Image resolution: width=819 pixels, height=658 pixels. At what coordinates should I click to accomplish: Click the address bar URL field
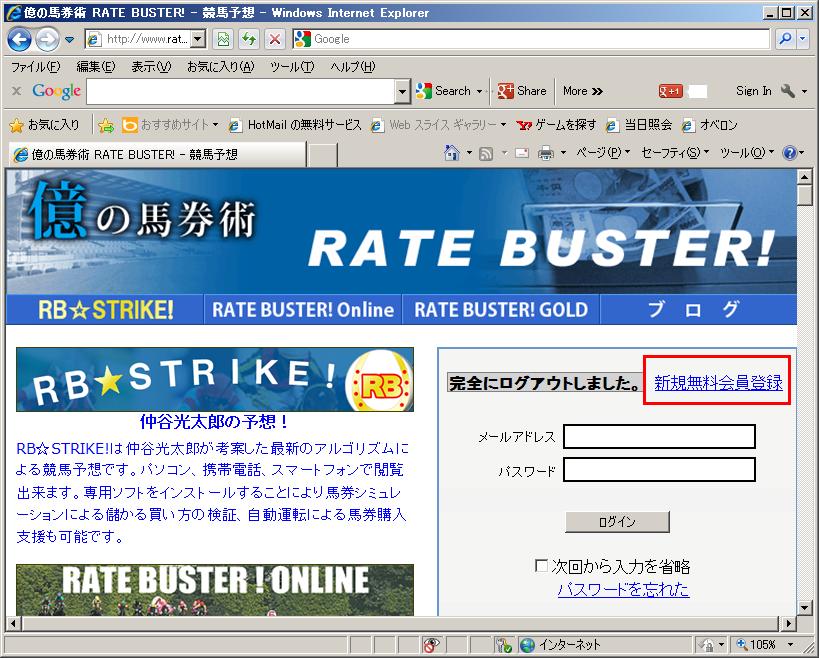point(138,39)
